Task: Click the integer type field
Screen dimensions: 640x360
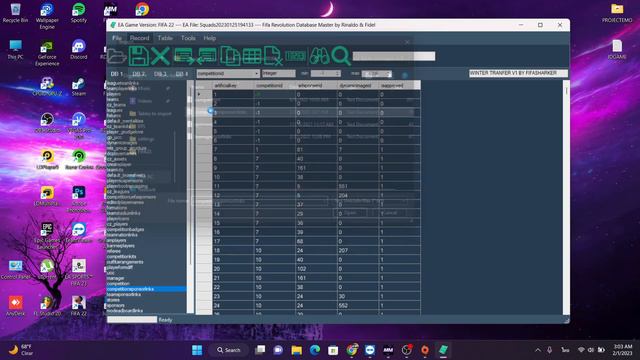Action: coord(279,73)
